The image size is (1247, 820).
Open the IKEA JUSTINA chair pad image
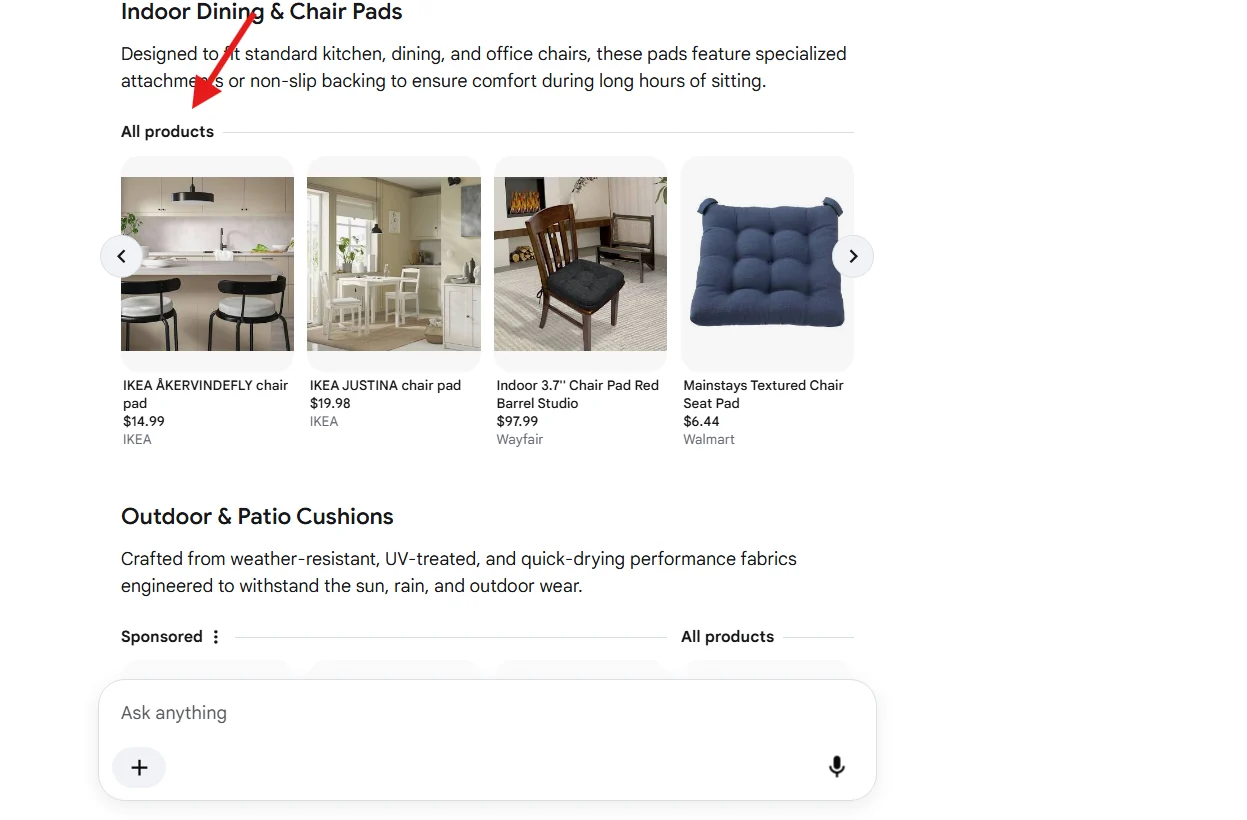tap(394, 264)
